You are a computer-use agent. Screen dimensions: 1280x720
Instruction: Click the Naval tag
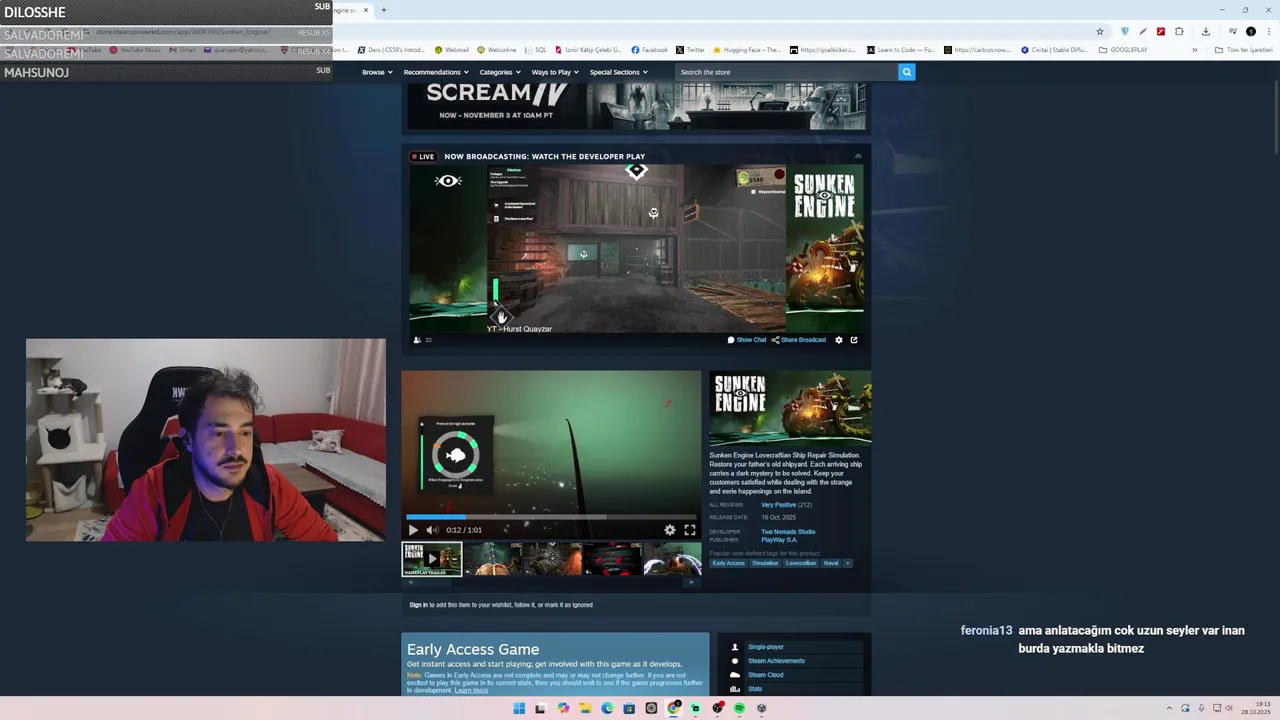click(831, 563)
